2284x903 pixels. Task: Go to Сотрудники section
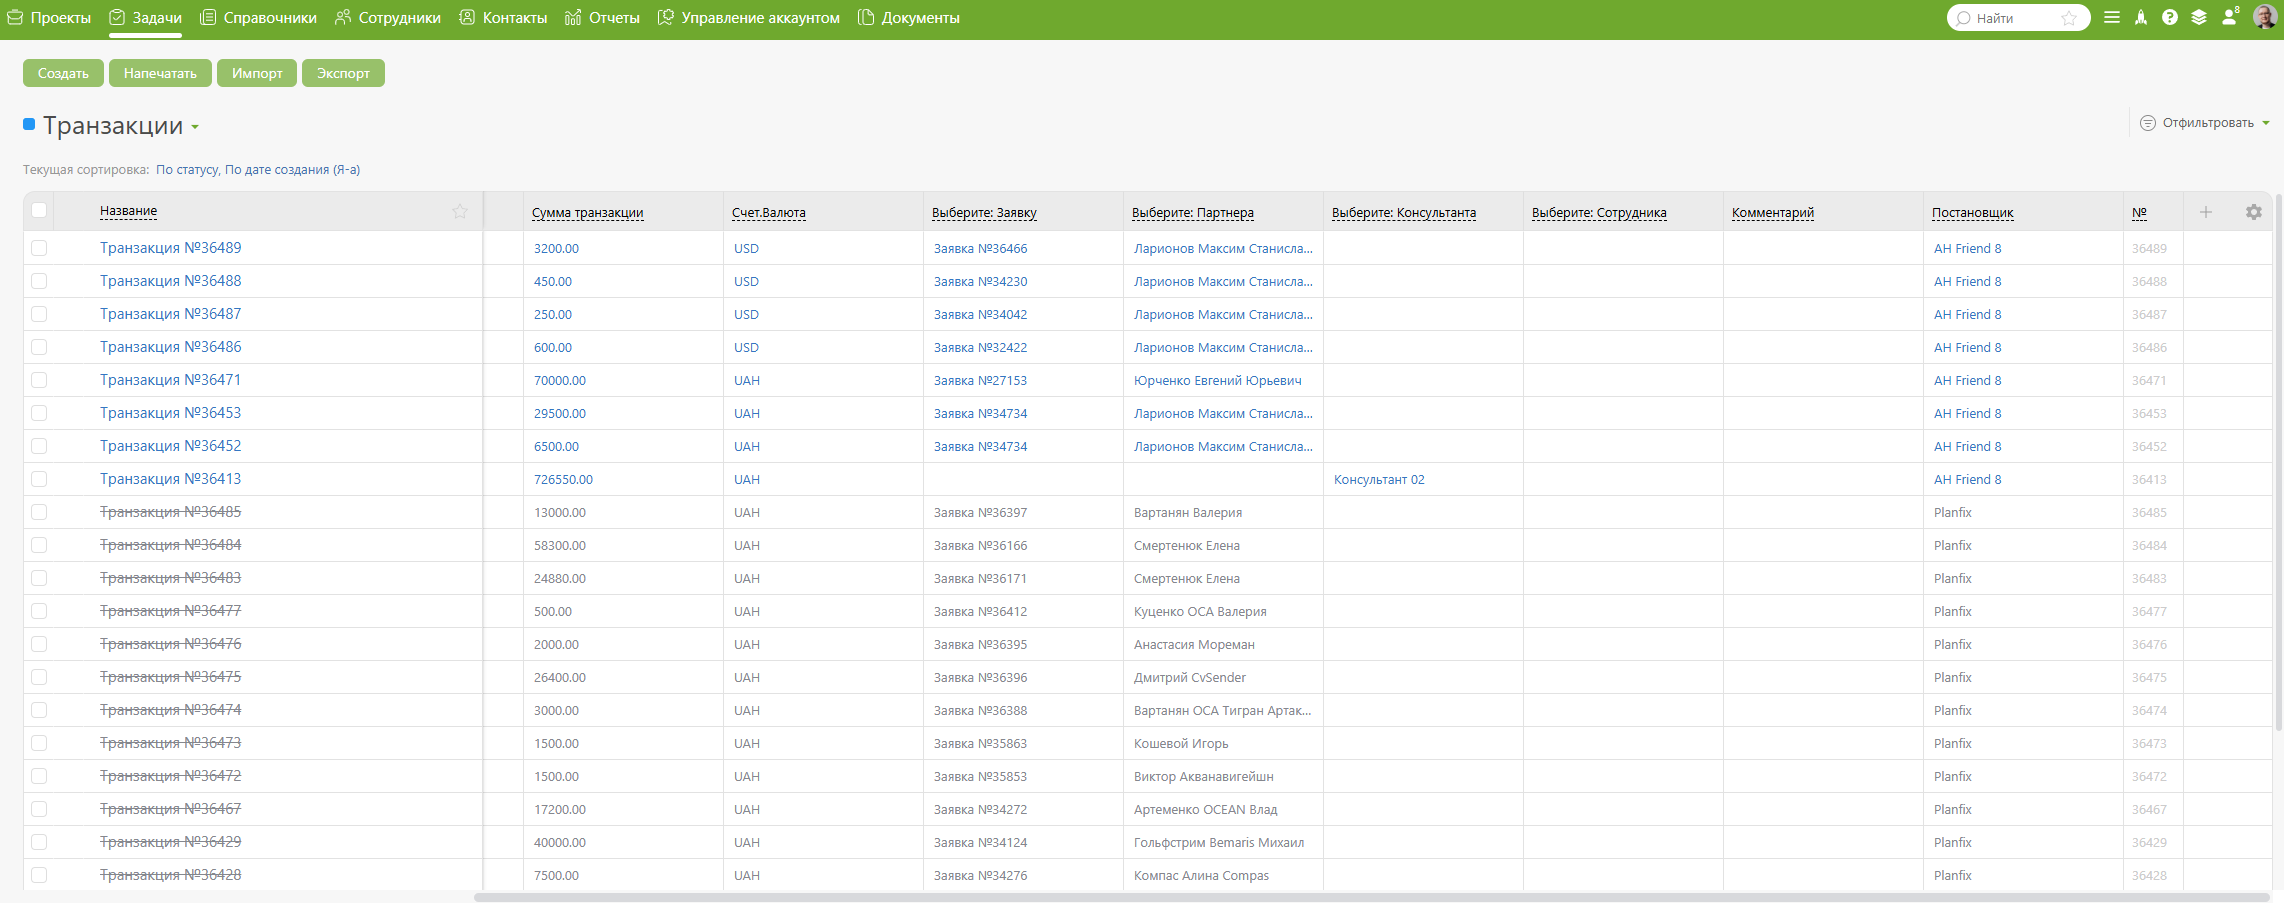pyautogui.click(x=388, y=18)
